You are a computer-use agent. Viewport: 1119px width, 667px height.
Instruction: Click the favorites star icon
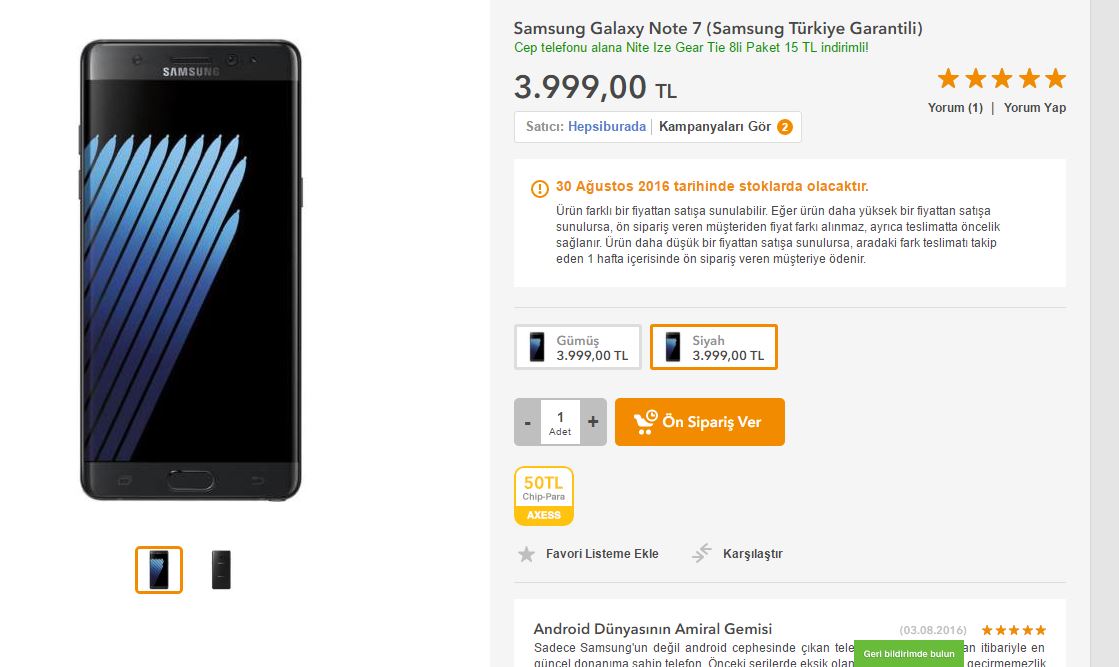pyautogui.click(x=527, y=554)
